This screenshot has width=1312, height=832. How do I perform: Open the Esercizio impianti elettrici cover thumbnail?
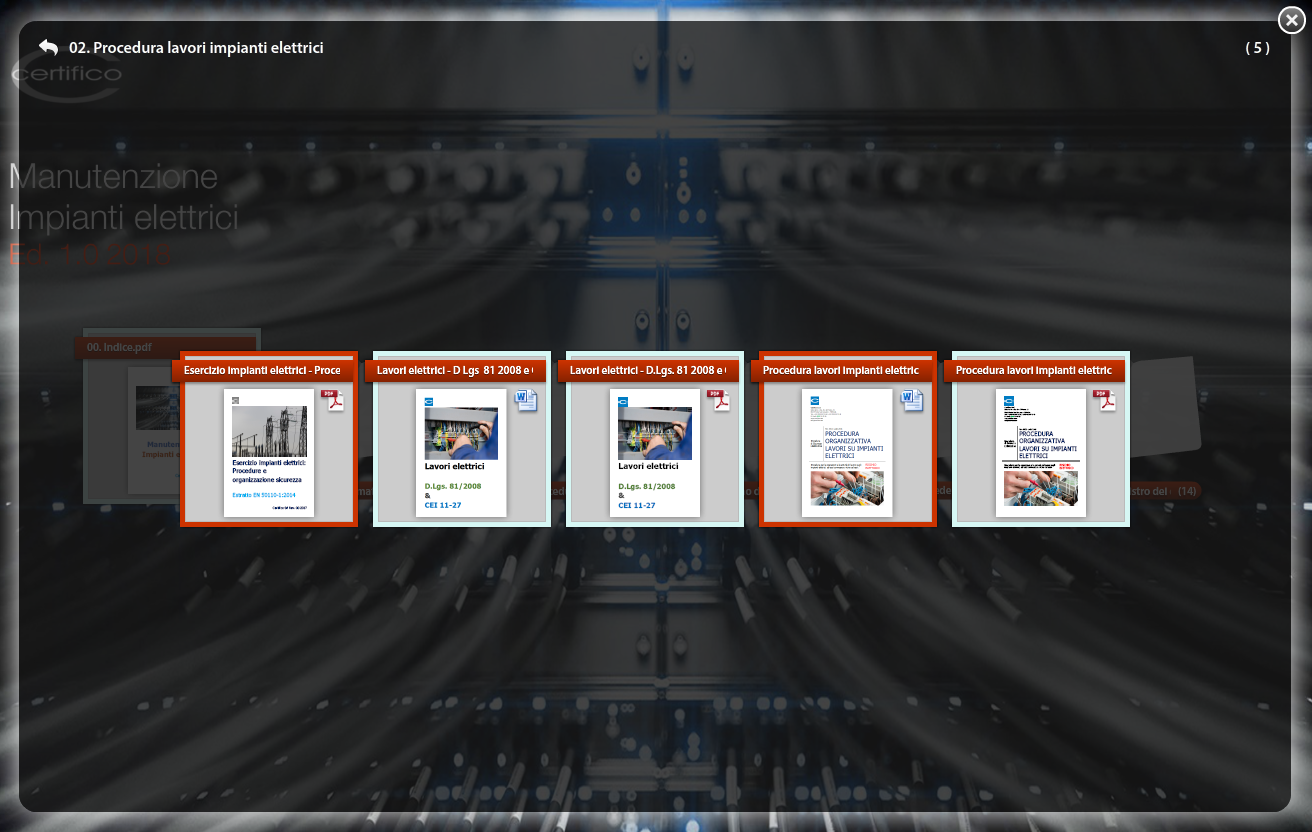[x=269, y=453]
